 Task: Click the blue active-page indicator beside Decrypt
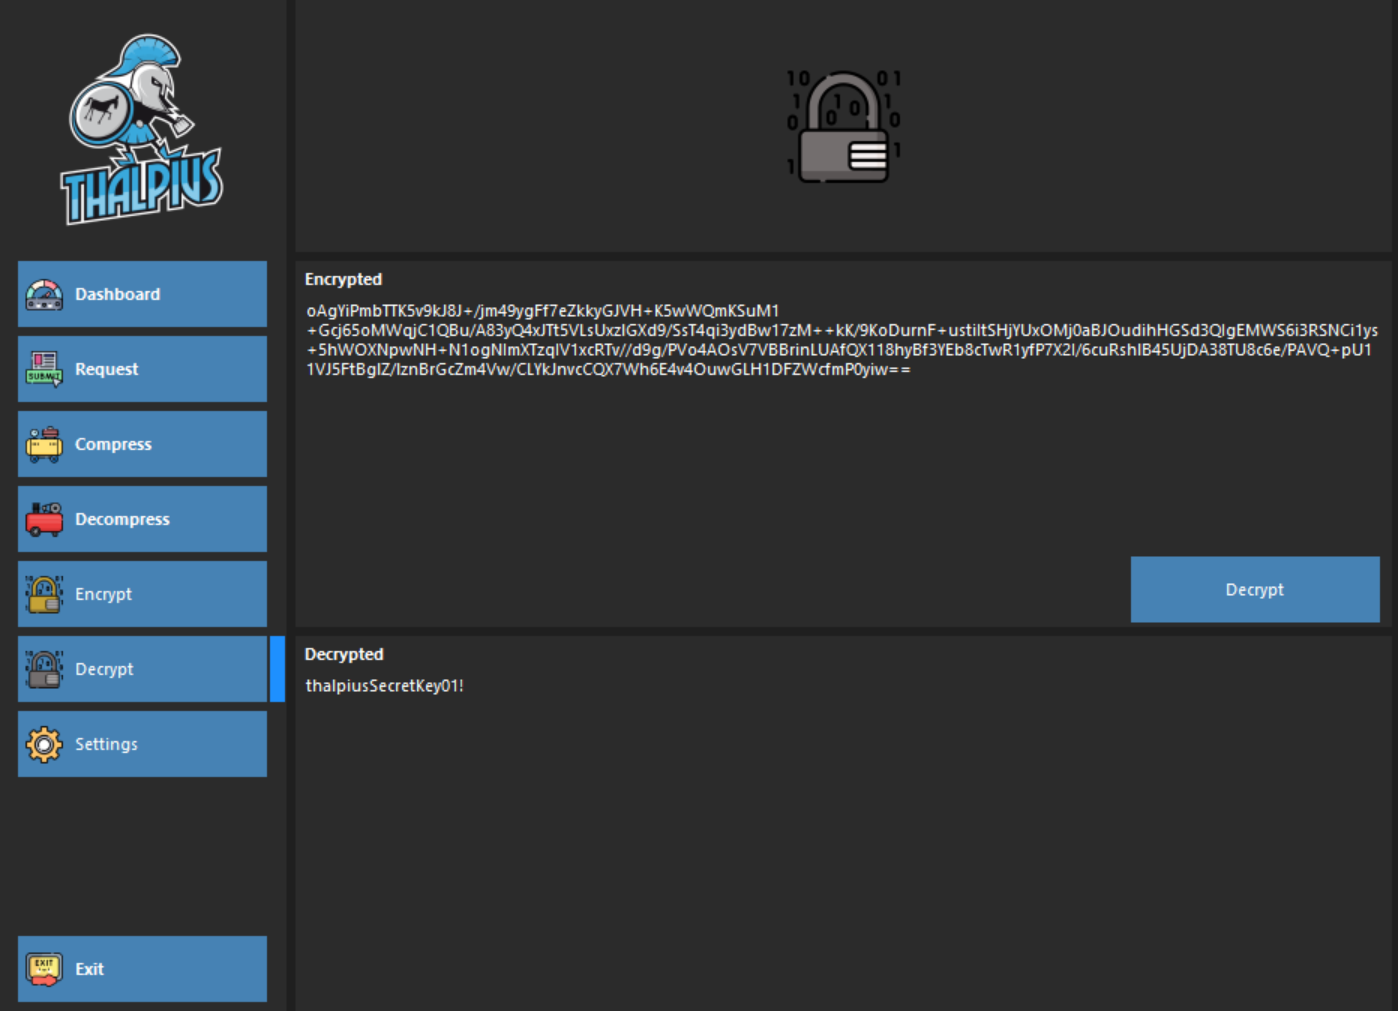point(277,668)
